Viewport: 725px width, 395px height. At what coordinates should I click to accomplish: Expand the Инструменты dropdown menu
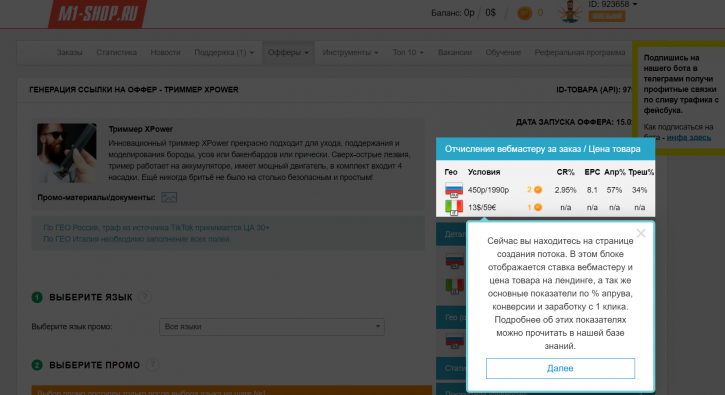(350, 52)
